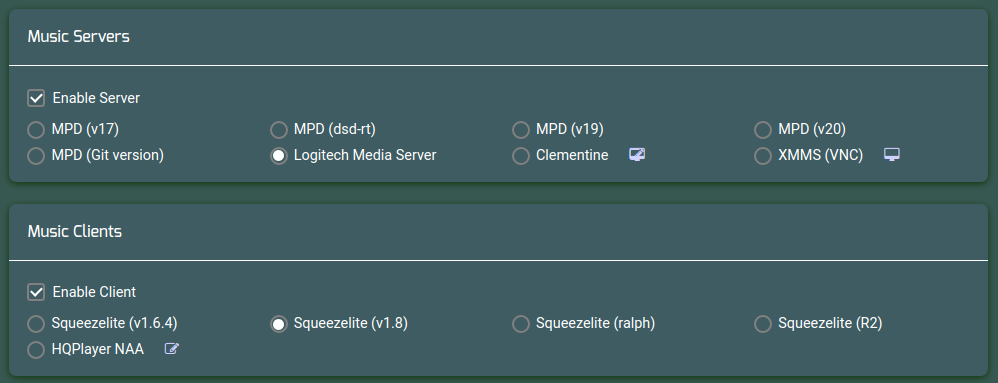Select MPD (Git version) radio button
Screen dimensions: 998x383
point(36,156)
